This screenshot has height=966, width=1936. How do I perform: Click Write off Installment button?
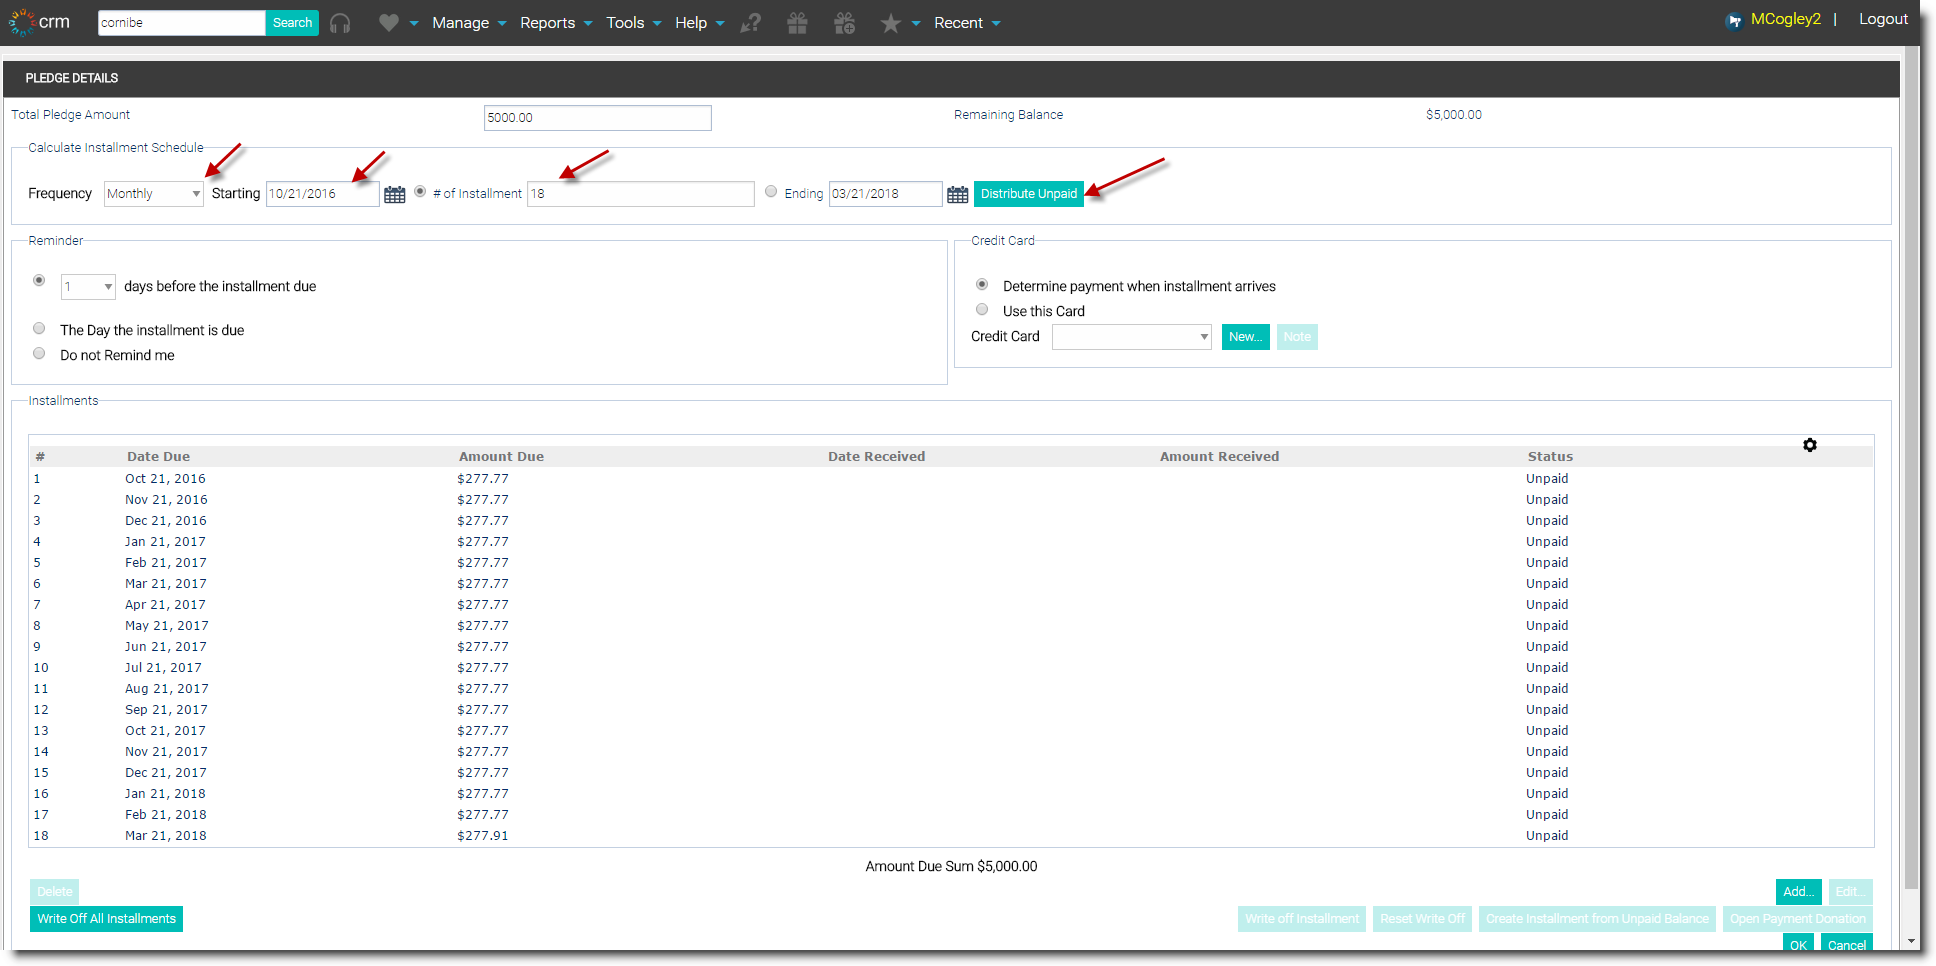1302,919
